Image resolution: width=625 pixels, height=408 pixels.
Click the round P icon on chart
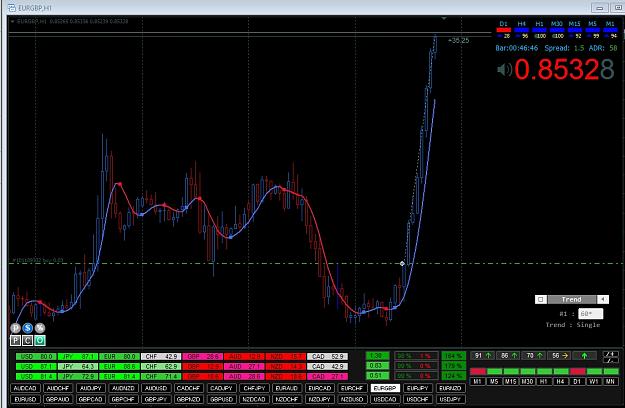(x=16, y=328)
